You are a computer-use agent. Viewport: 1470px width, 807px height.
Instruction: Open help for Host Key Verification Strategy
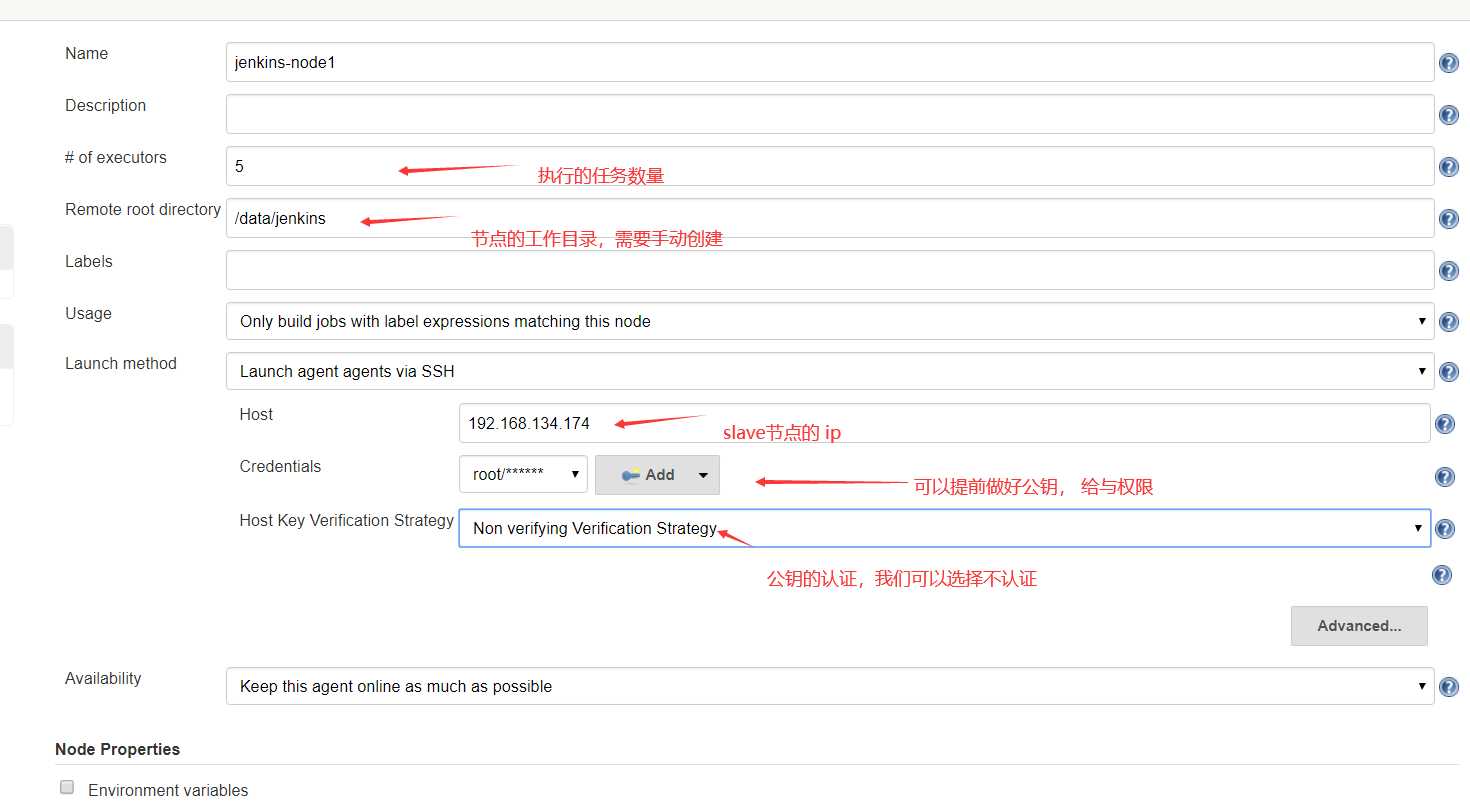coord(1445,529)
